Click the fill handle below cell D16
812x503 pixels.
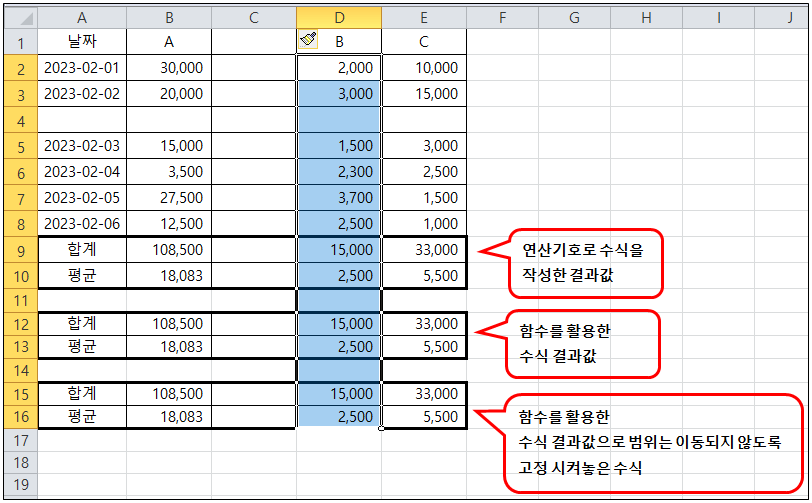[x=381, y=428]
